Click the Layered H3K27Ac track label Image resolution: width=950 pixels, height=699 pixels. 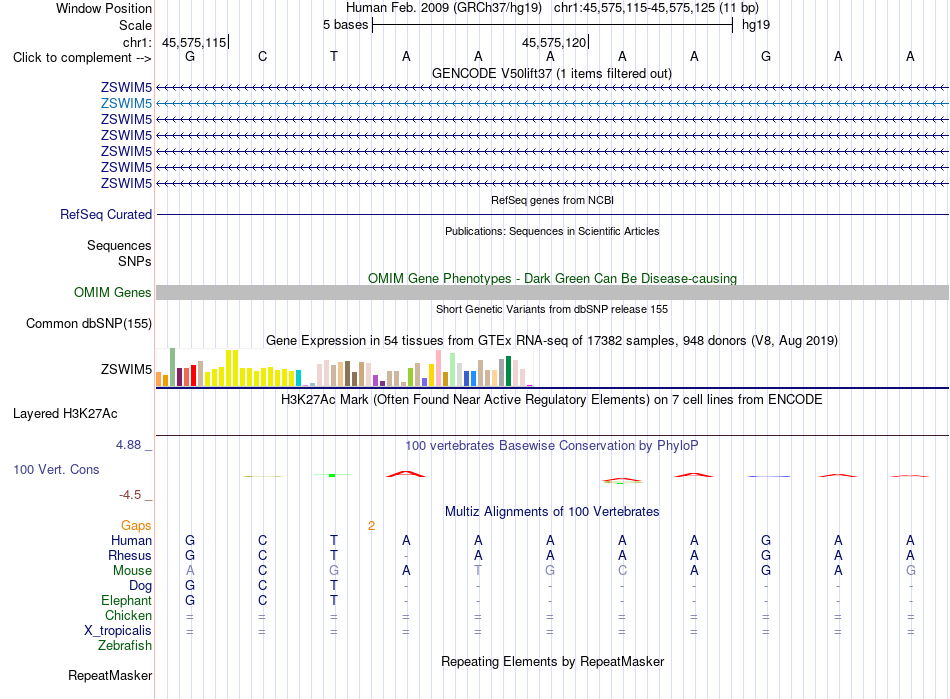(65, 414)
